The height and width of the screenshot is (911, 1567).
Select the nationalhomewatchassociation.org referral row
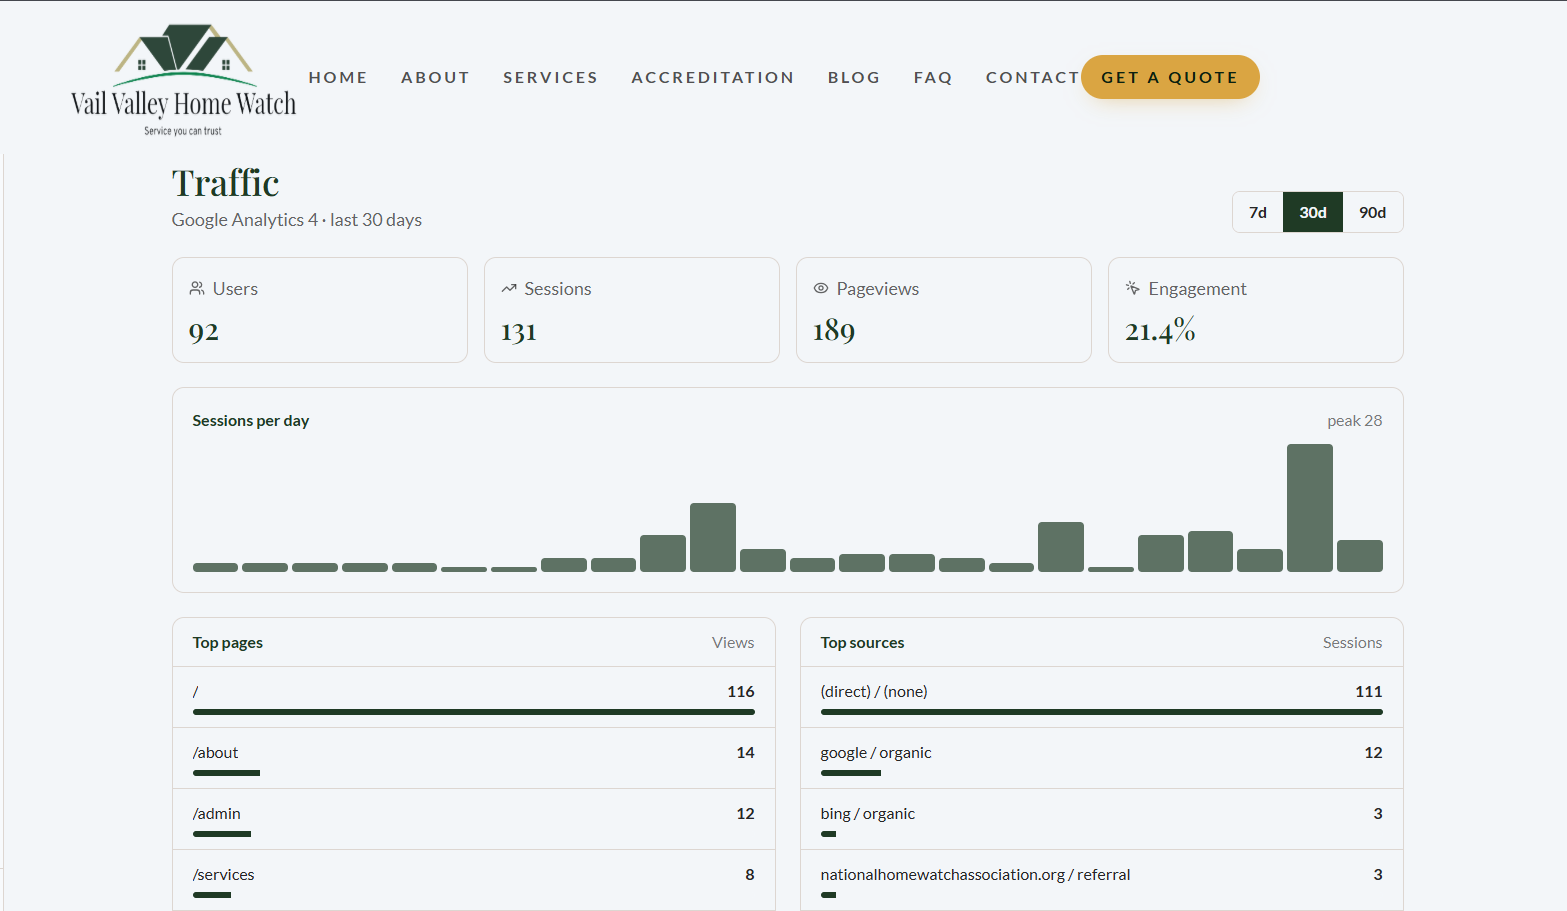coord(1102,880)
